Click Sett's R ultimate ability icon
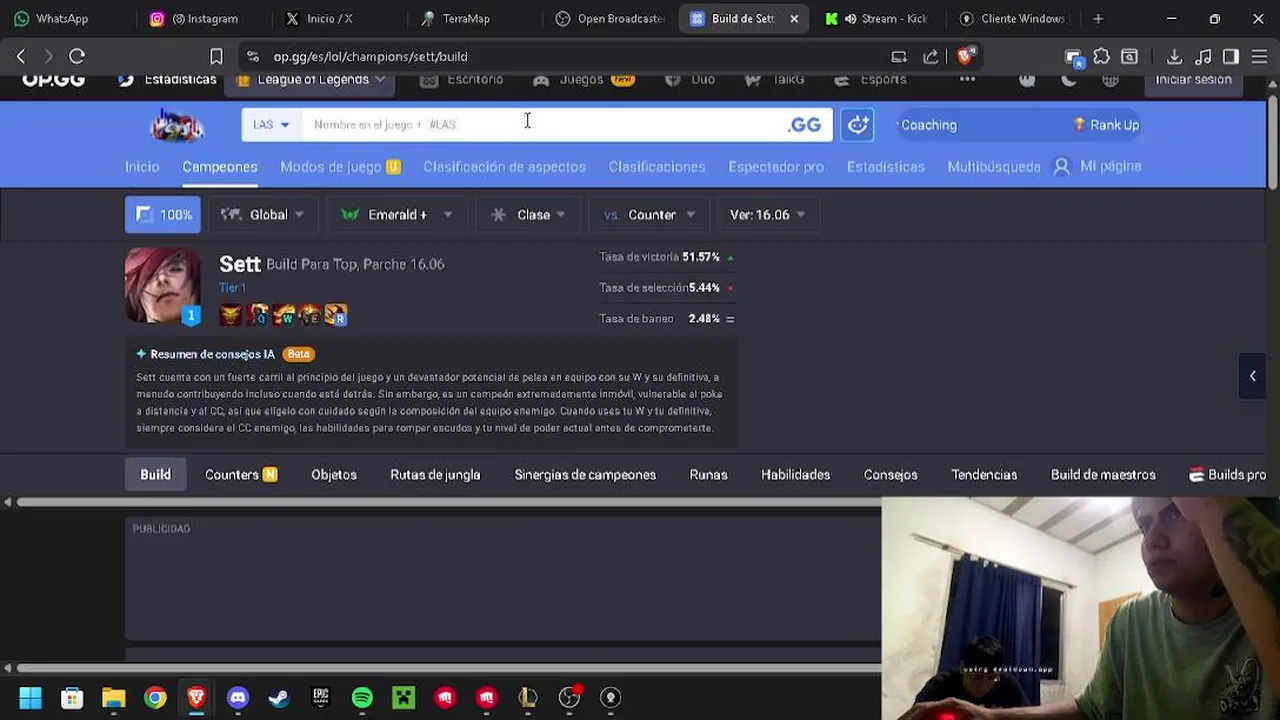The height and width of the screenshot is (720, 1280). click(336, 315)
